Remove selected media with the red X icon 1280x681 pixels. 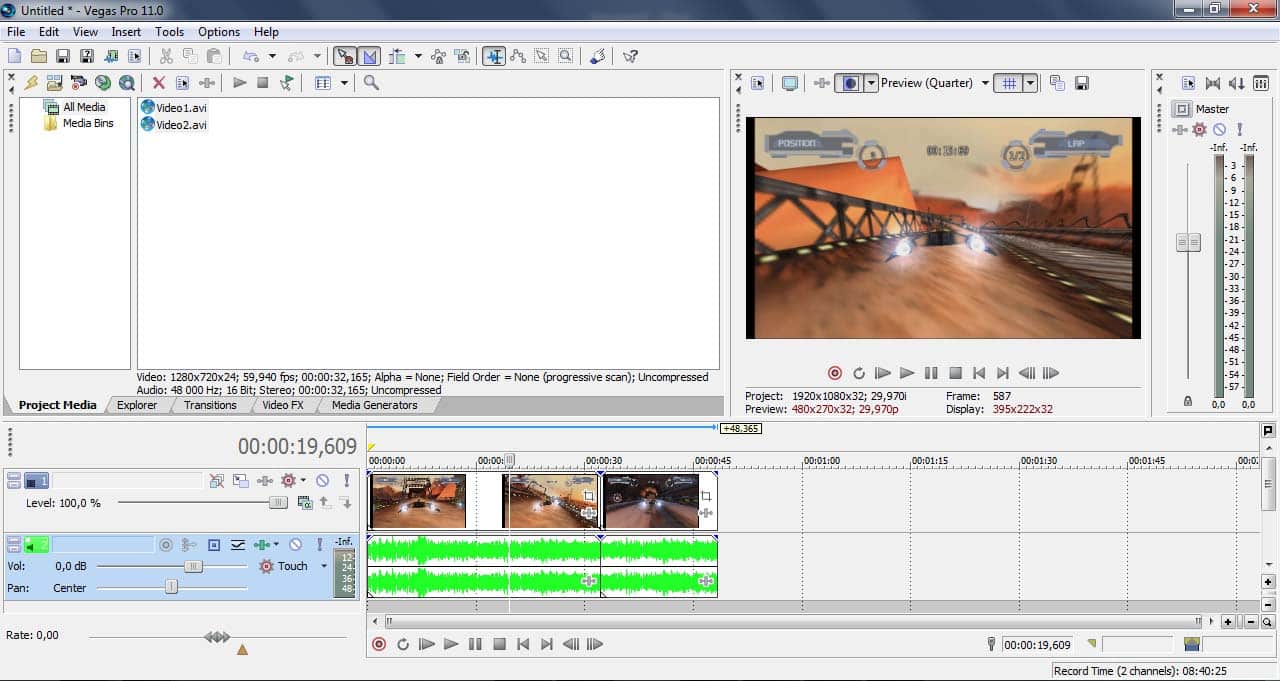tap(158, 83)
